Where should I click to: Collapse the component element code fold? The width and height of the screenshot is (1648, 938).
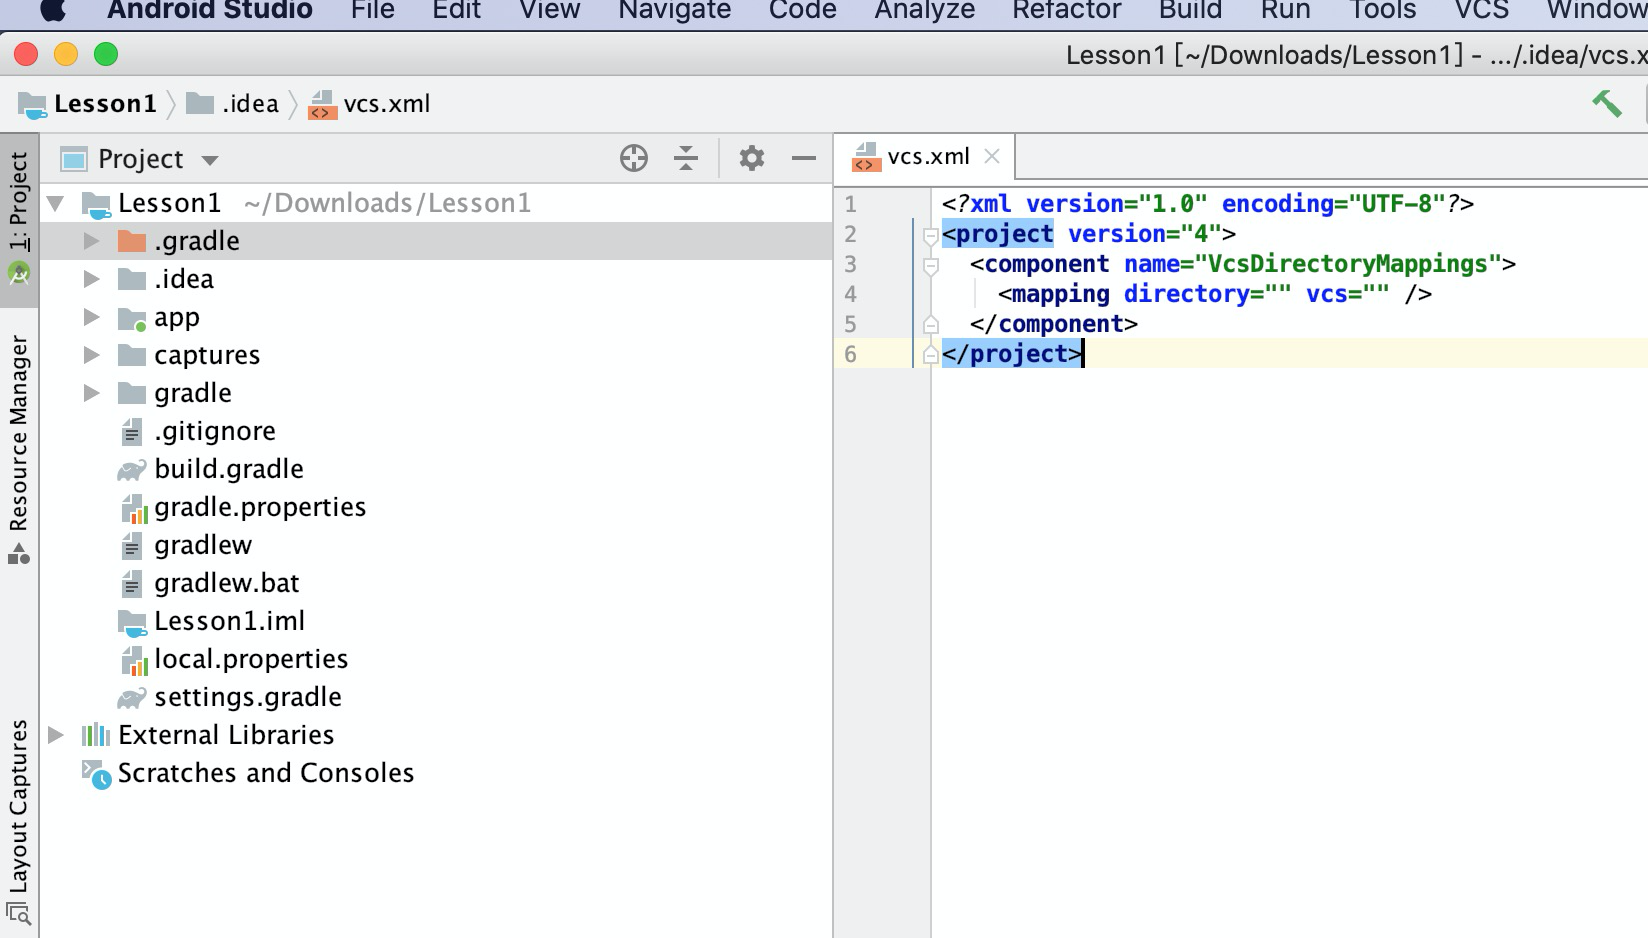(930, 264)
